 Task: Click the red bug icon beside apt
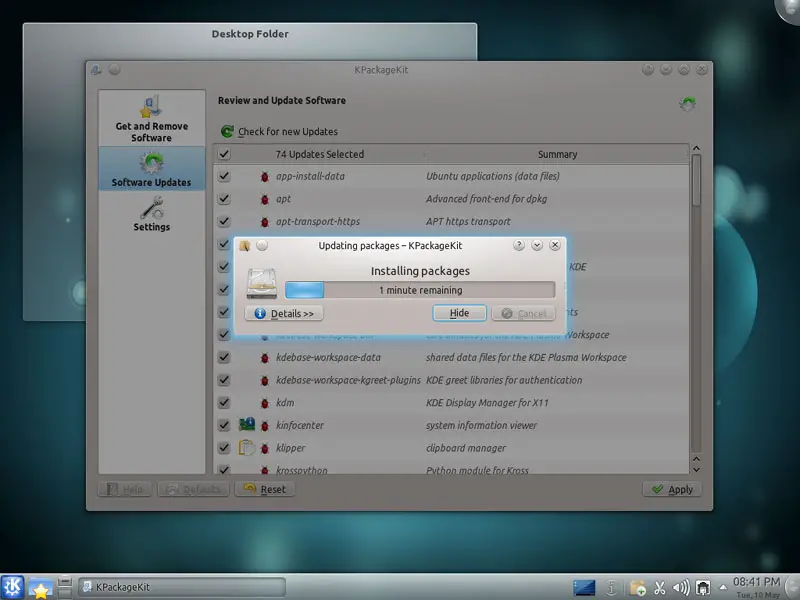[x=264, y=199]
